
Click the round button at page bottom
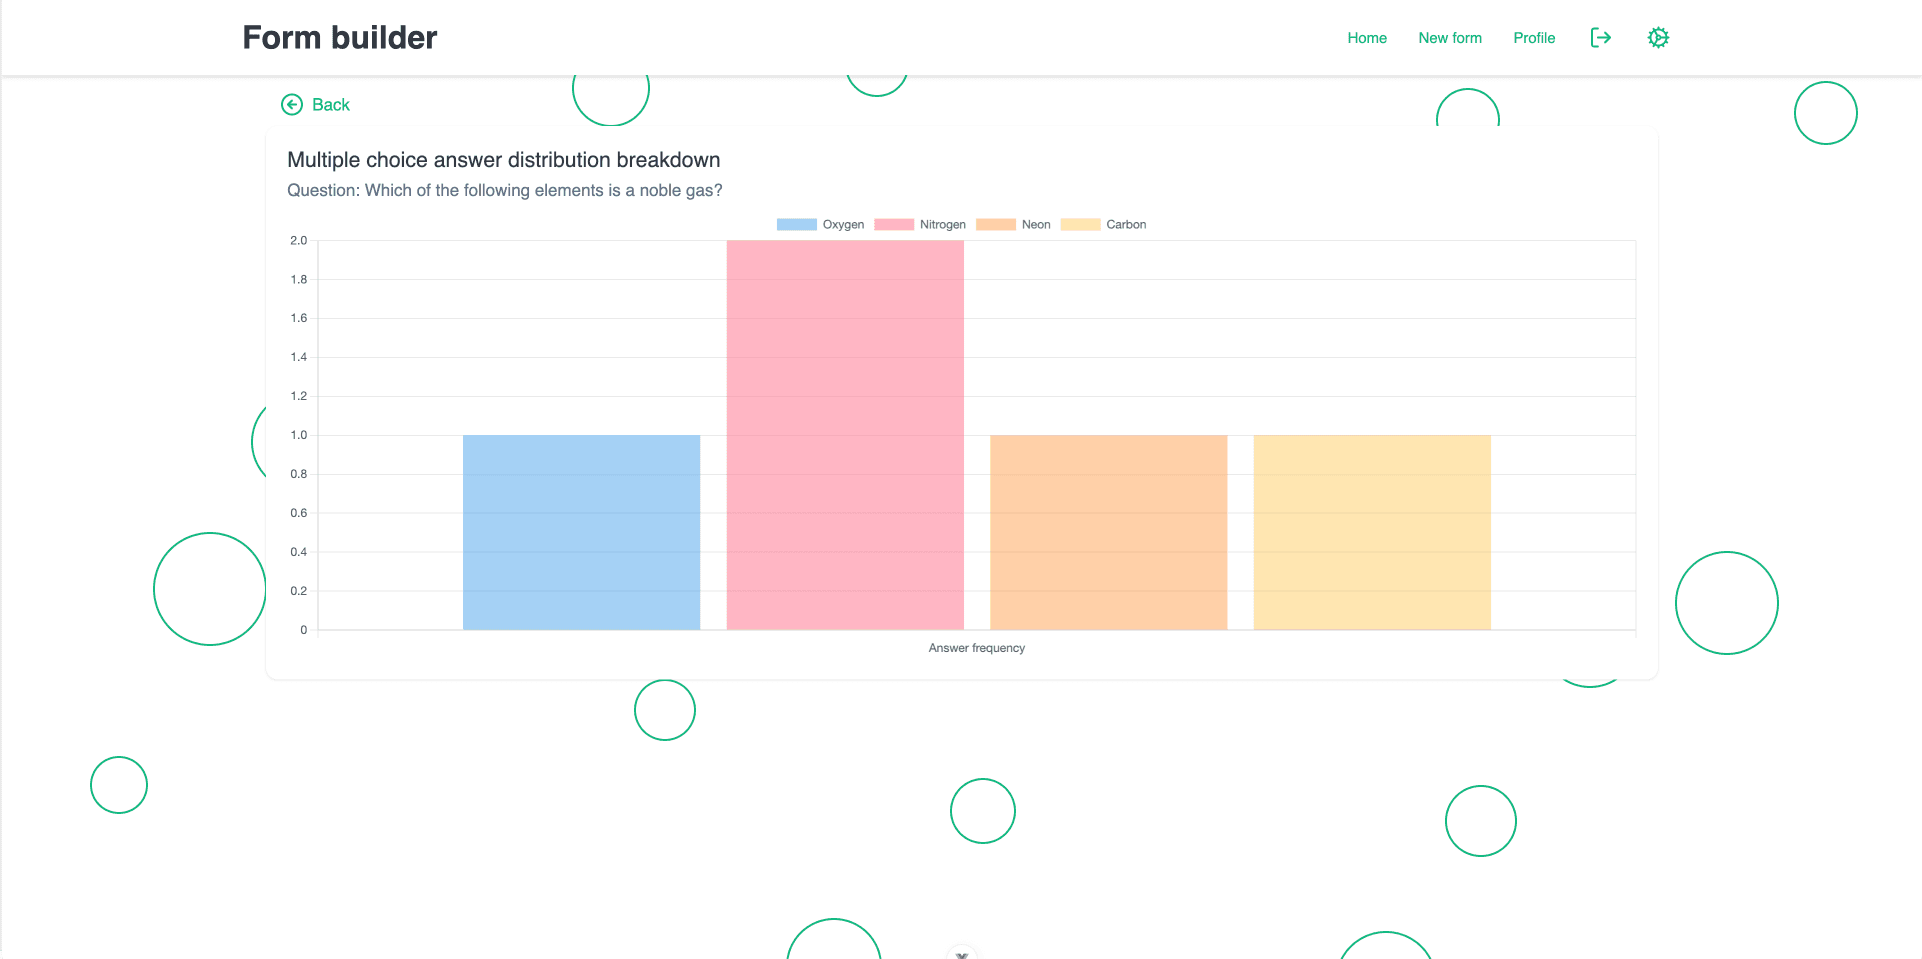[961, 952]
